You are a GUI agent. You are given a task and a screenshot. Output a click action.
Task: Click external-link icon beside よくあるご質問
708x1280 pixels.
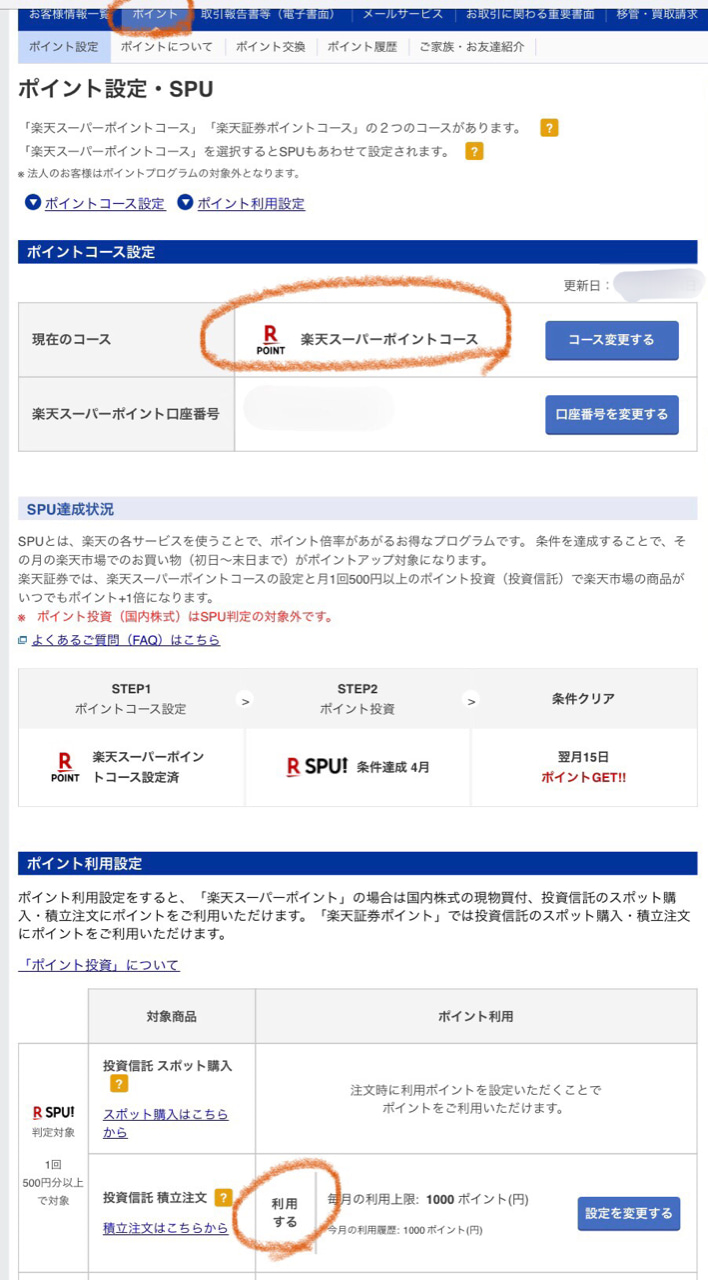[x=23, y=640]
